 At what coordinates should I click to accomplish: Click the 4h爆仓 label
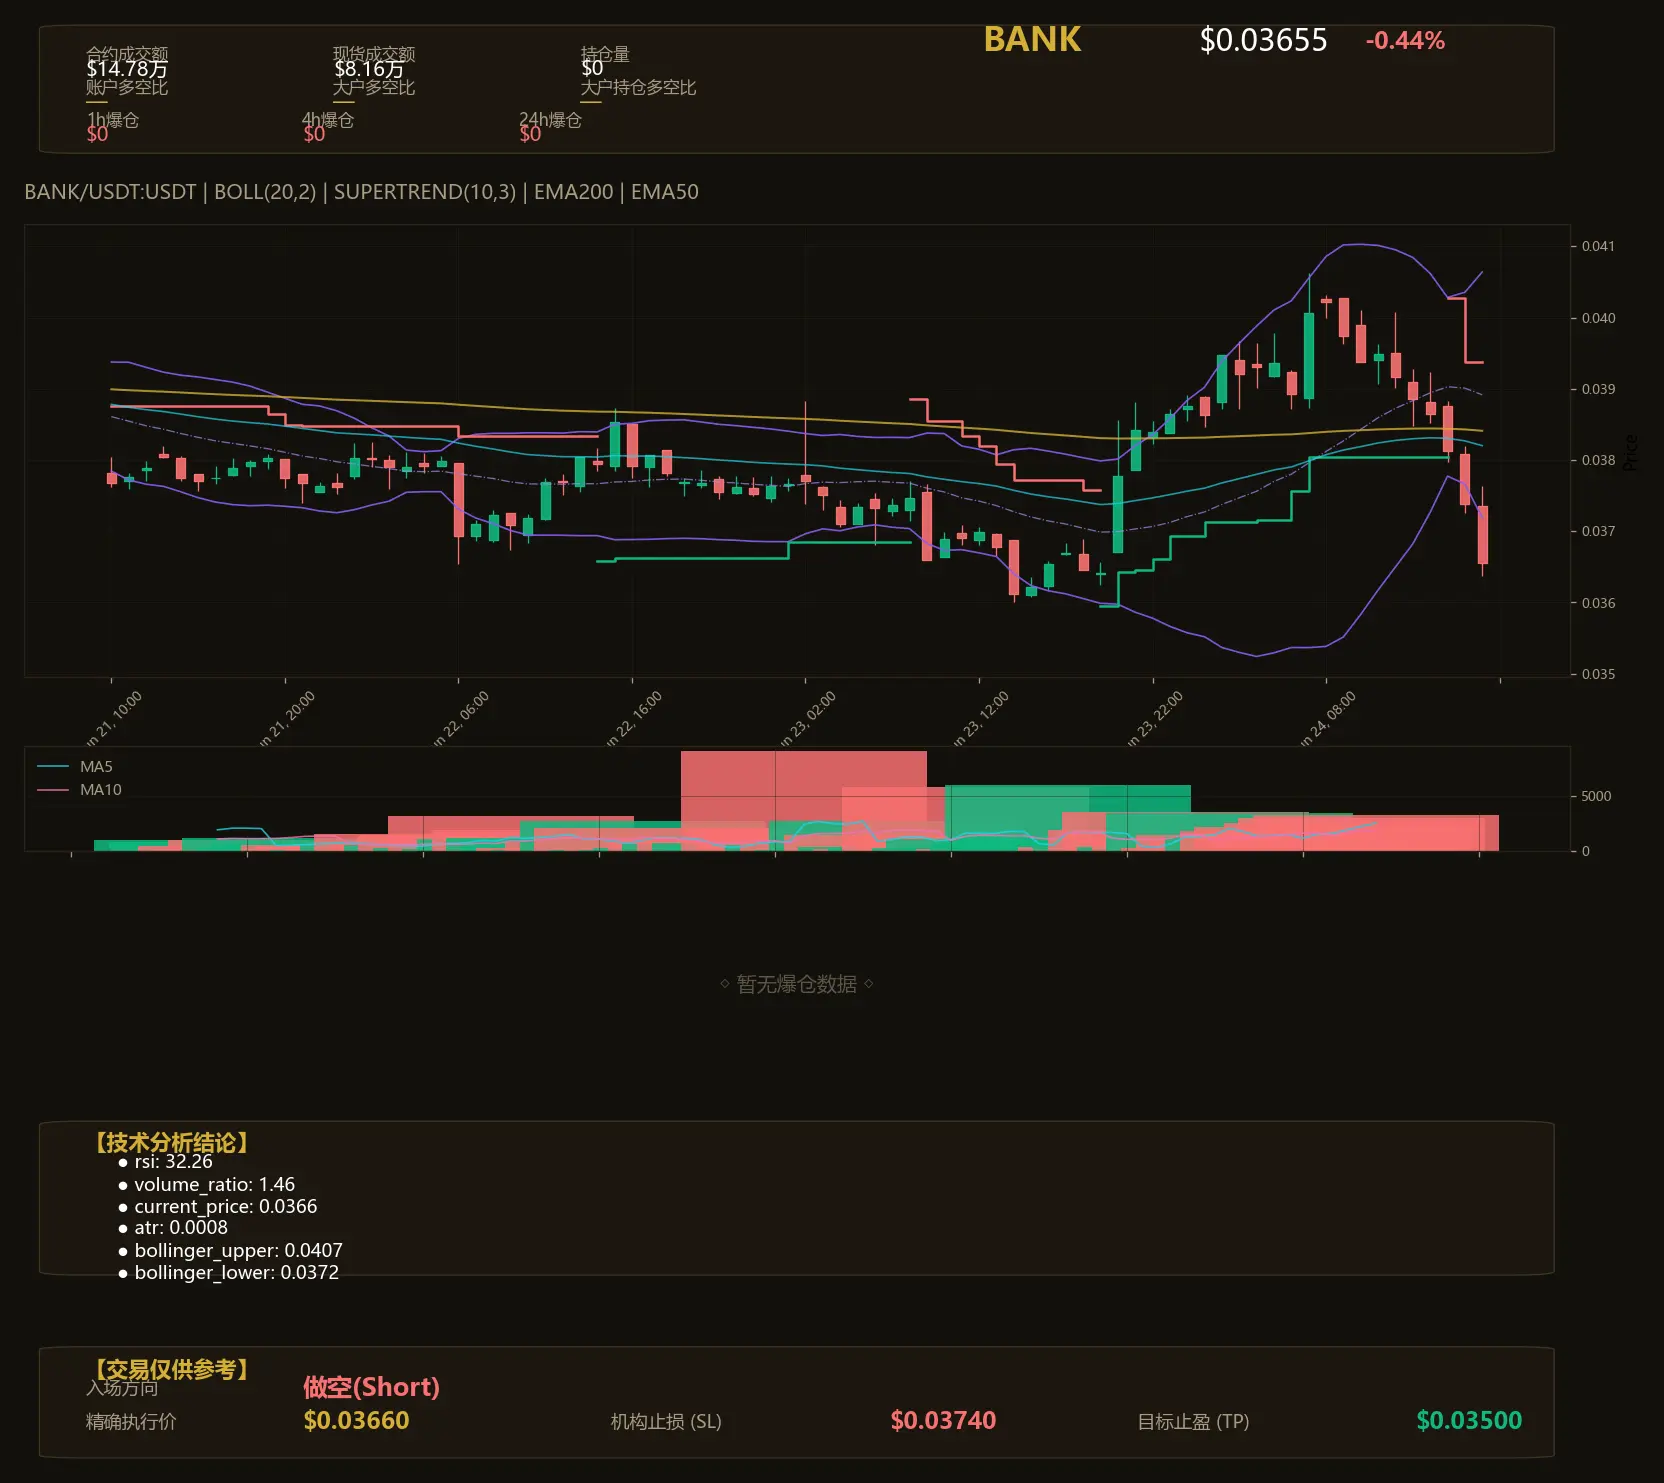pyautogui.click(x=329, y=120)
